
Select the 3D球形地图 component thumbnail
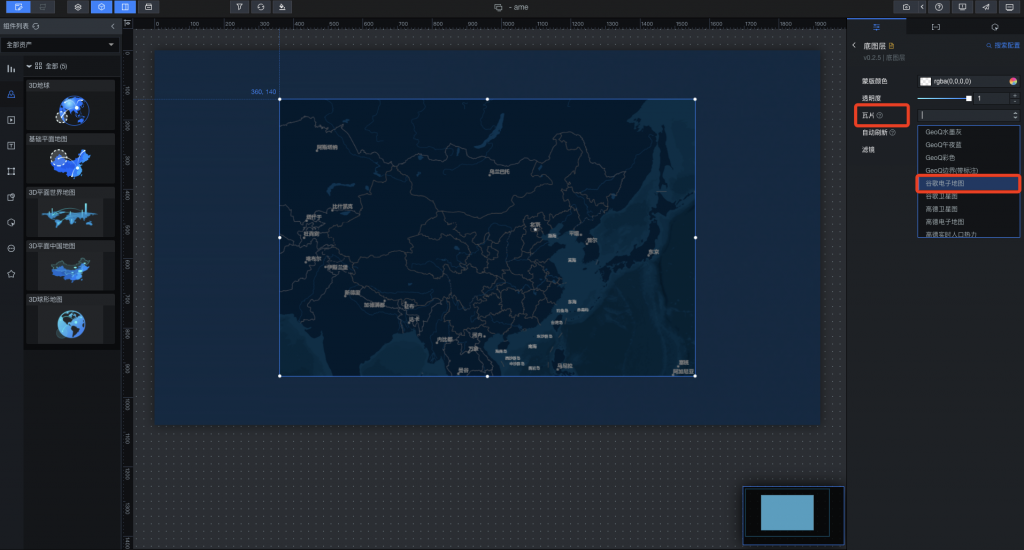(71, 319)
